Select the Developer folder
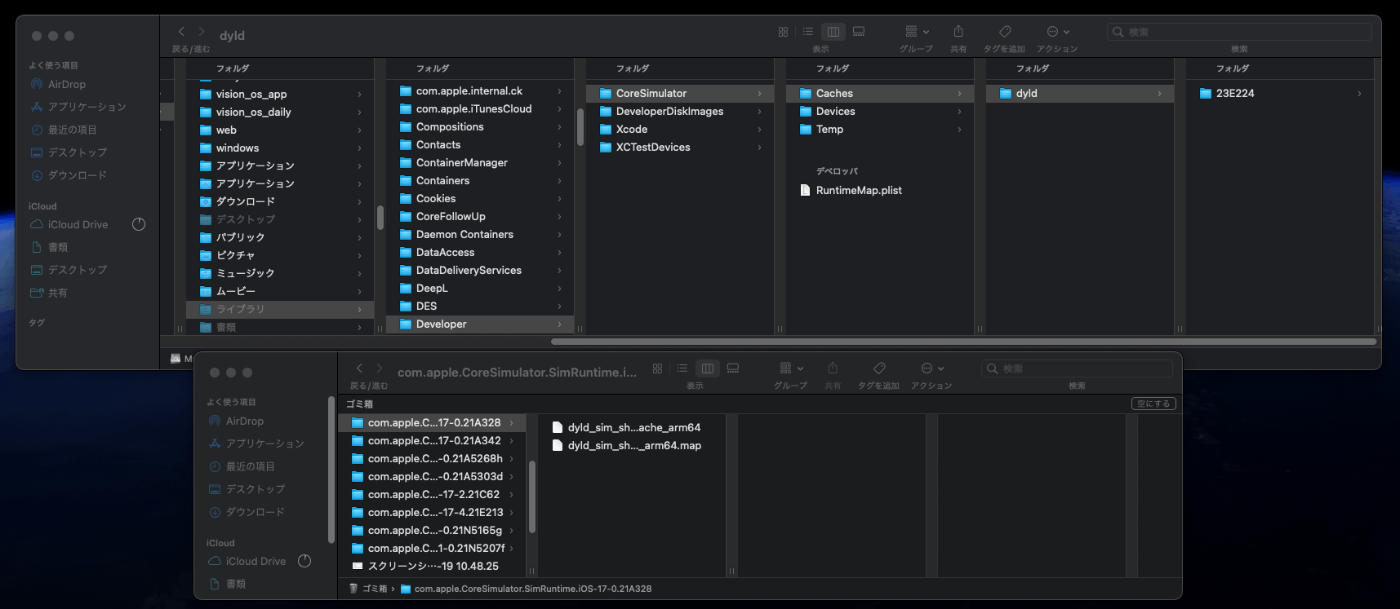The height and width of the screenshot is (609, 1400). (x=480, y=324)
